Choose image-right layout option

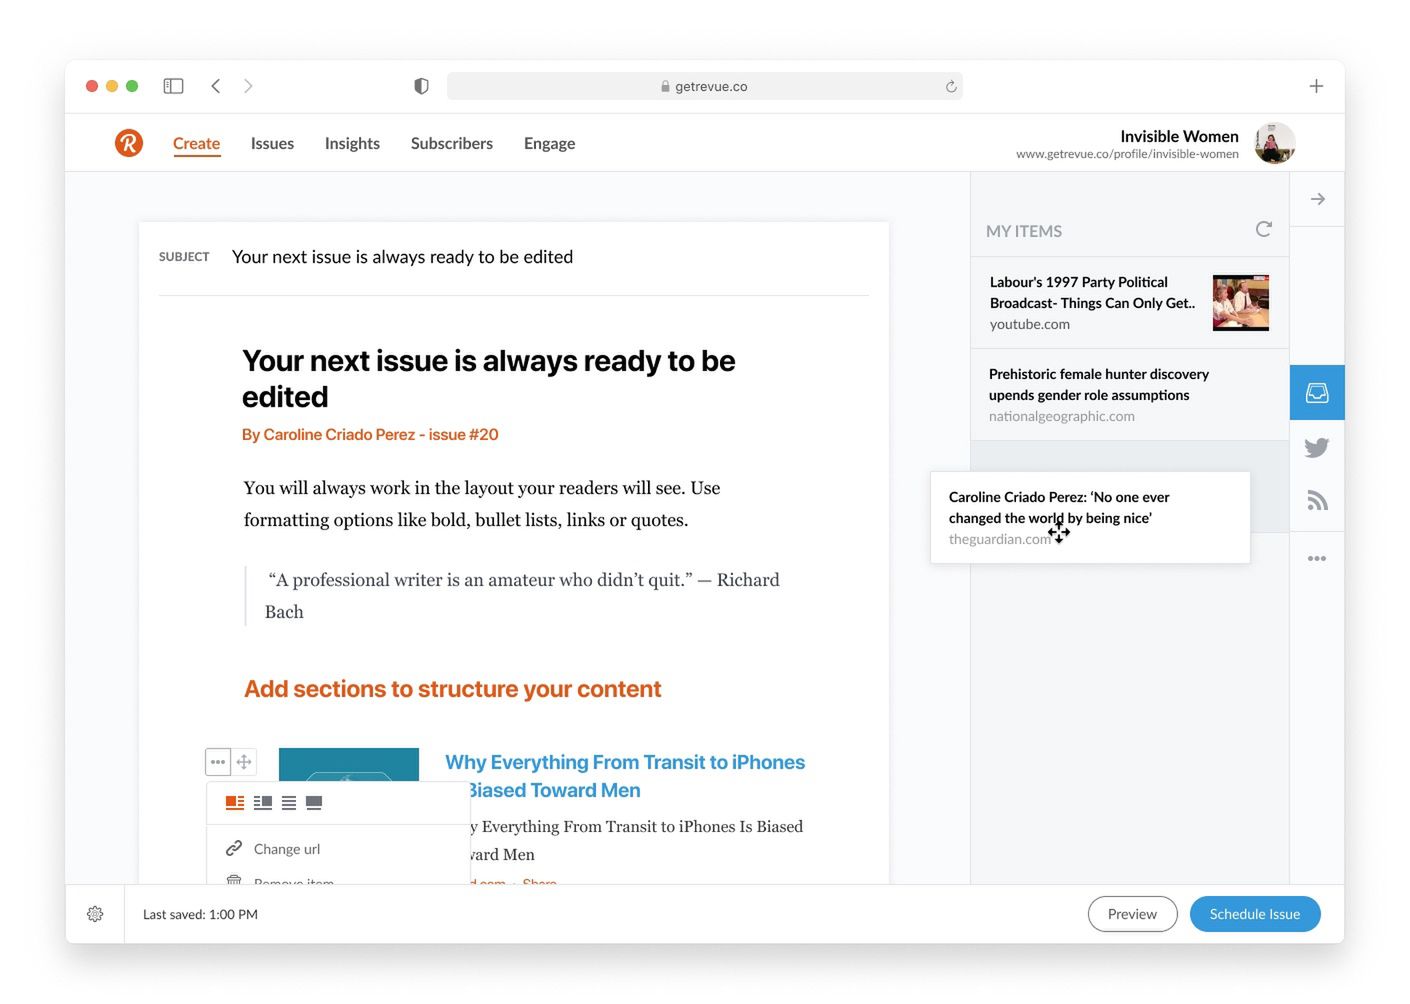pyautogui.click(x=263, y=803)
